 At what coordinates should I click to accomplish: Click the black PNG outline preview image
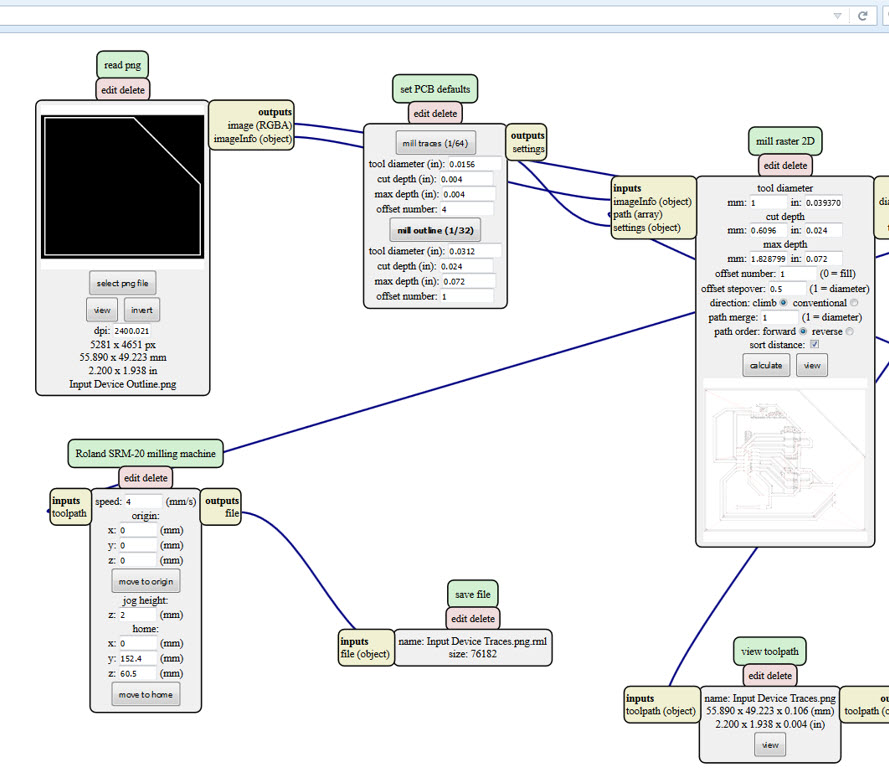pos(122,186)
